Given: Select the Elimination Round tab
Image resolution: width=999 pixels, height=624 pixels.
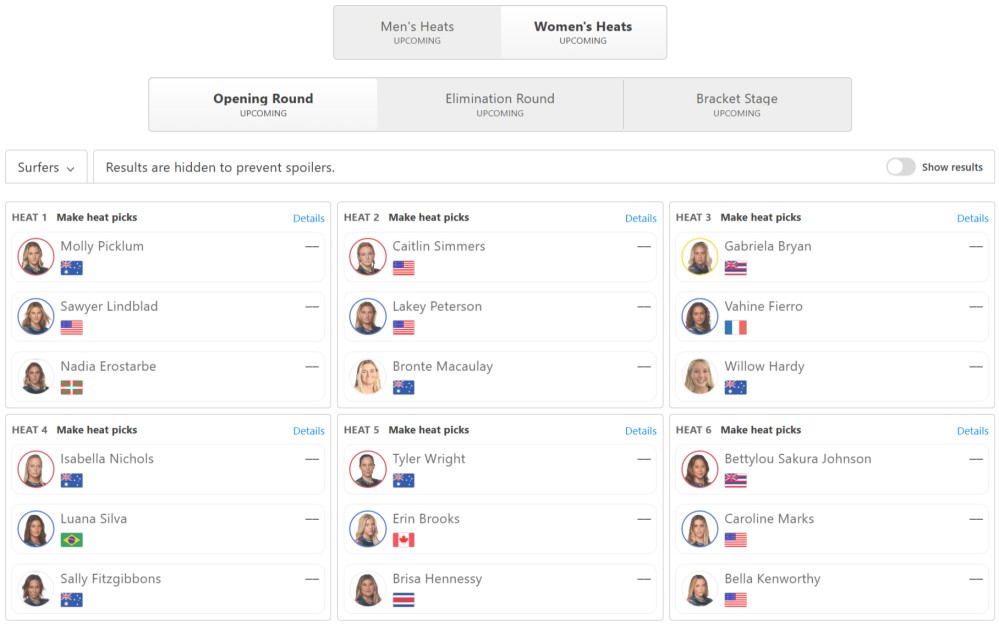Looking at the screenshot, I should click(500, 105).
